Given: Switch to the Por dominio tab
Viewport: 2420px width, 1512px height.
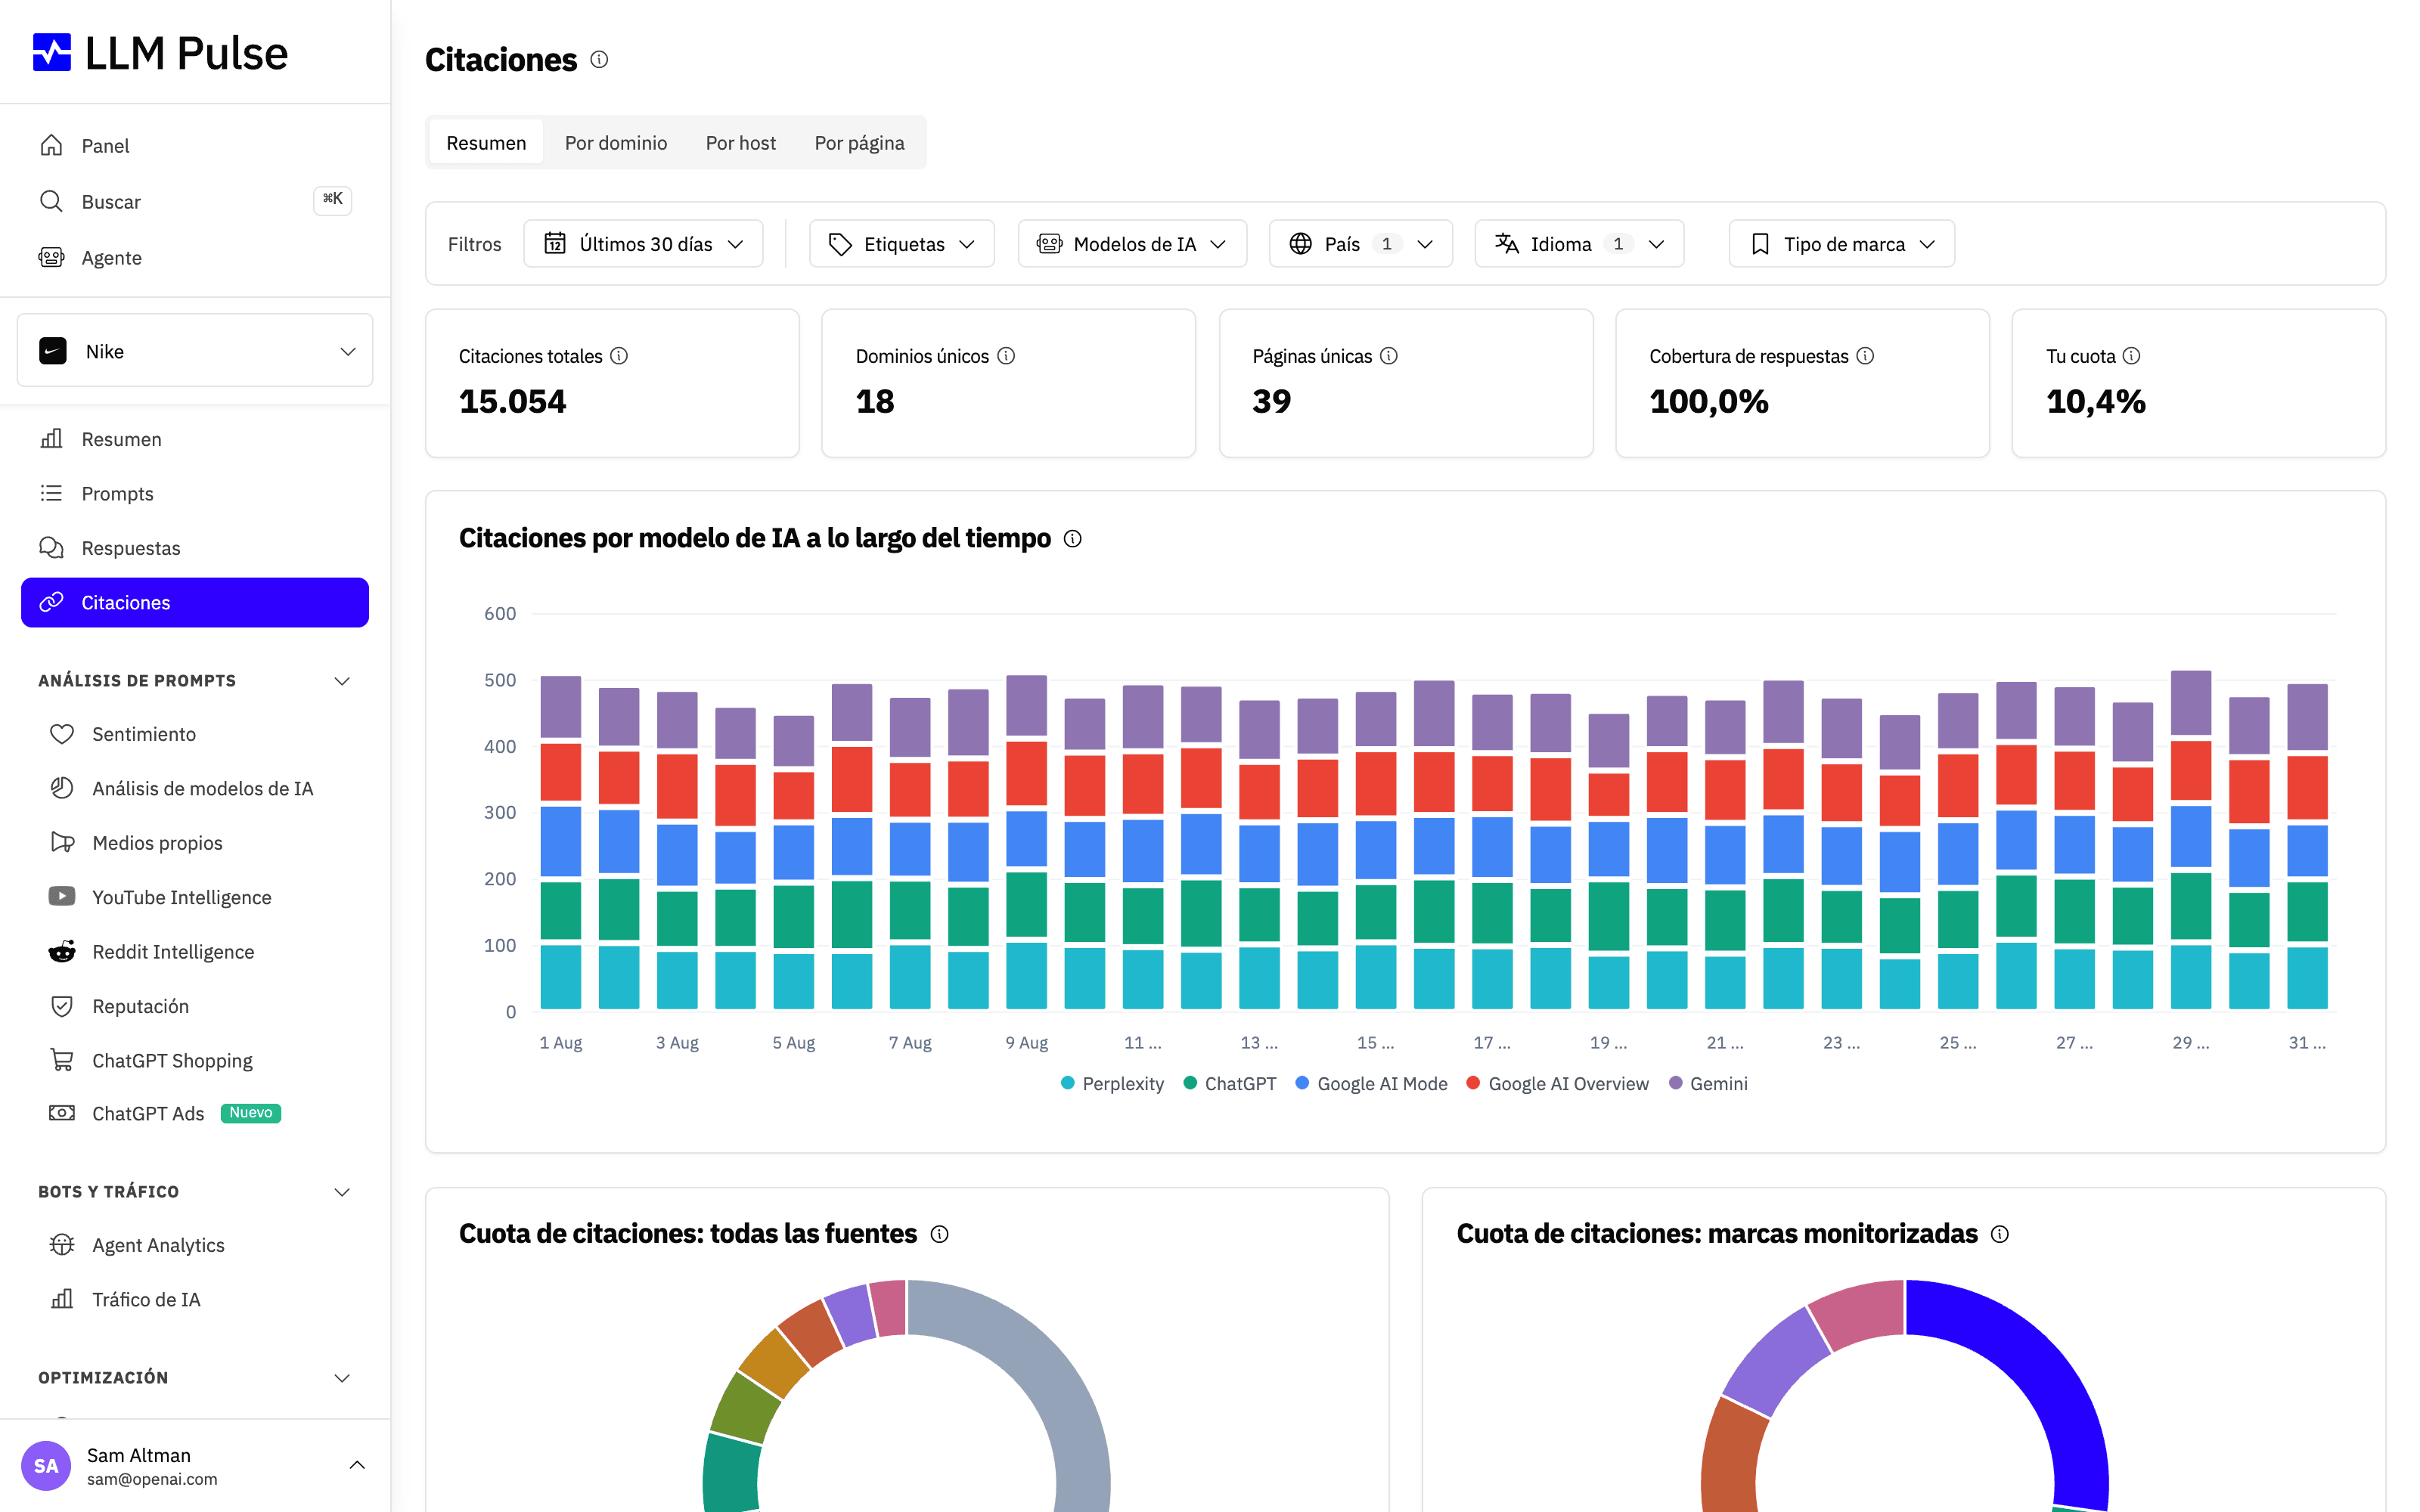Looking at the screenshot, I should (x=616, y=143).
